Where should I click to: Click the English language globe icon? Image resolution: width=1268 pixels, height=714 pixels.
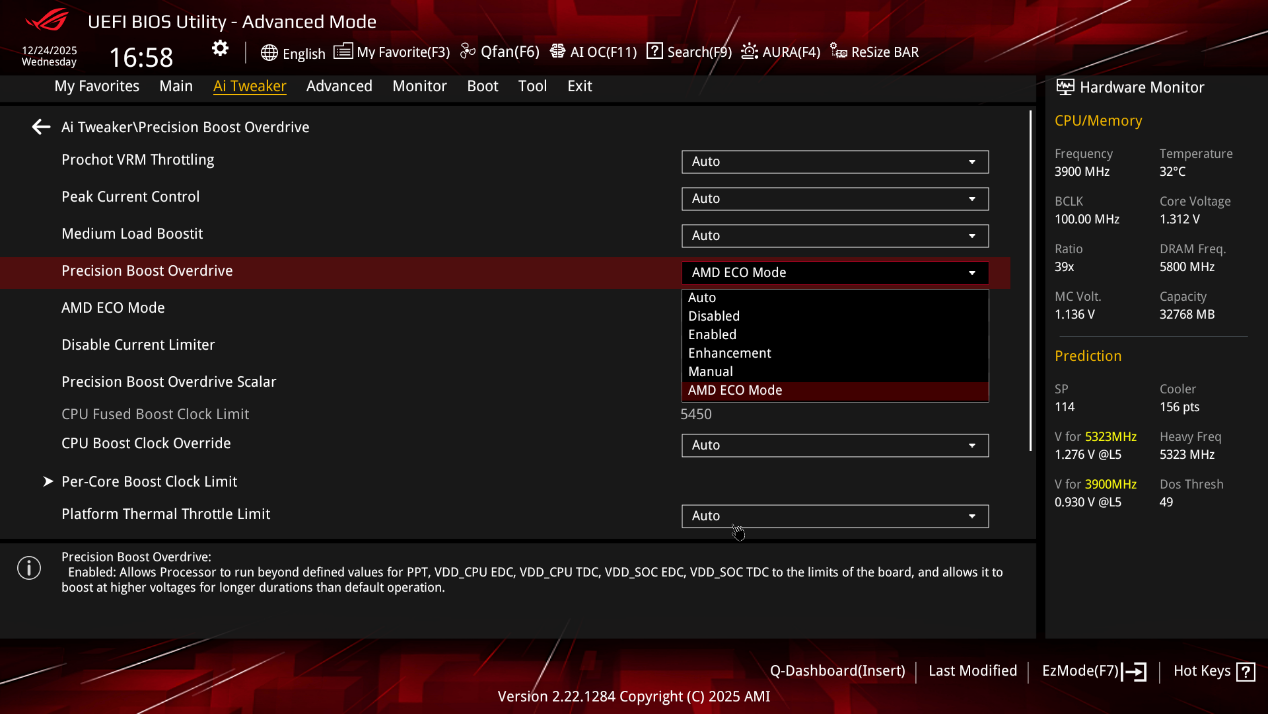pyautogui.click(x=269, y=52)
